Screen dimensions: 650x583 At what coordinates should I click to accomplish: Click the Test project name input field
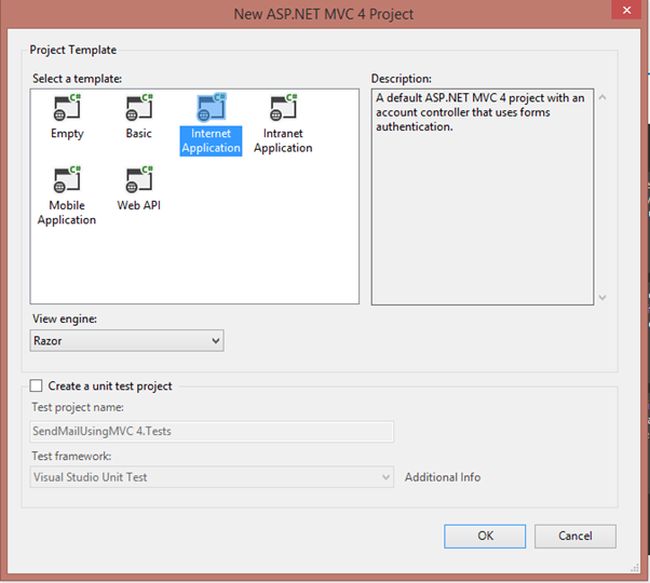tap(211, 431)
